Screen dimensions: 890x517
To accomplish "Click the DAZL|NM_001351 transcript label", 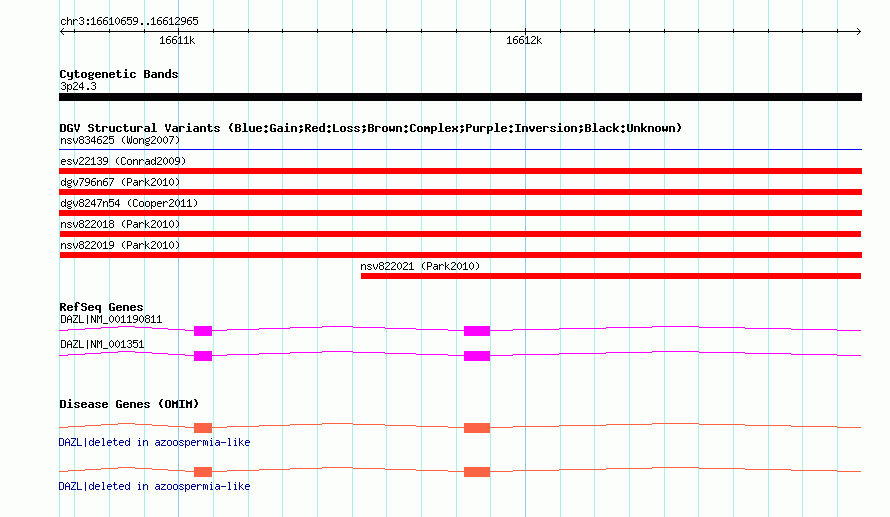I will point(102,344).
